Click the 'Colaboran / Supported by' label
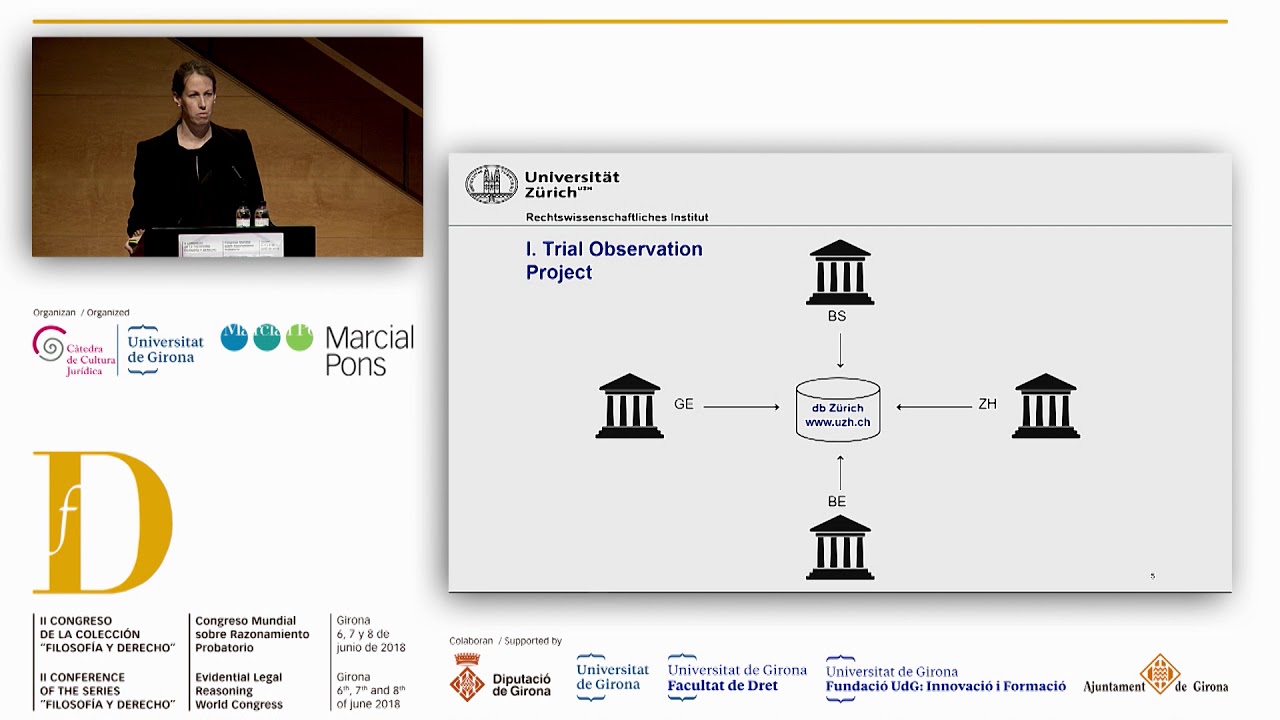Viewport: 1280px width, 720px height. (505, 641)
